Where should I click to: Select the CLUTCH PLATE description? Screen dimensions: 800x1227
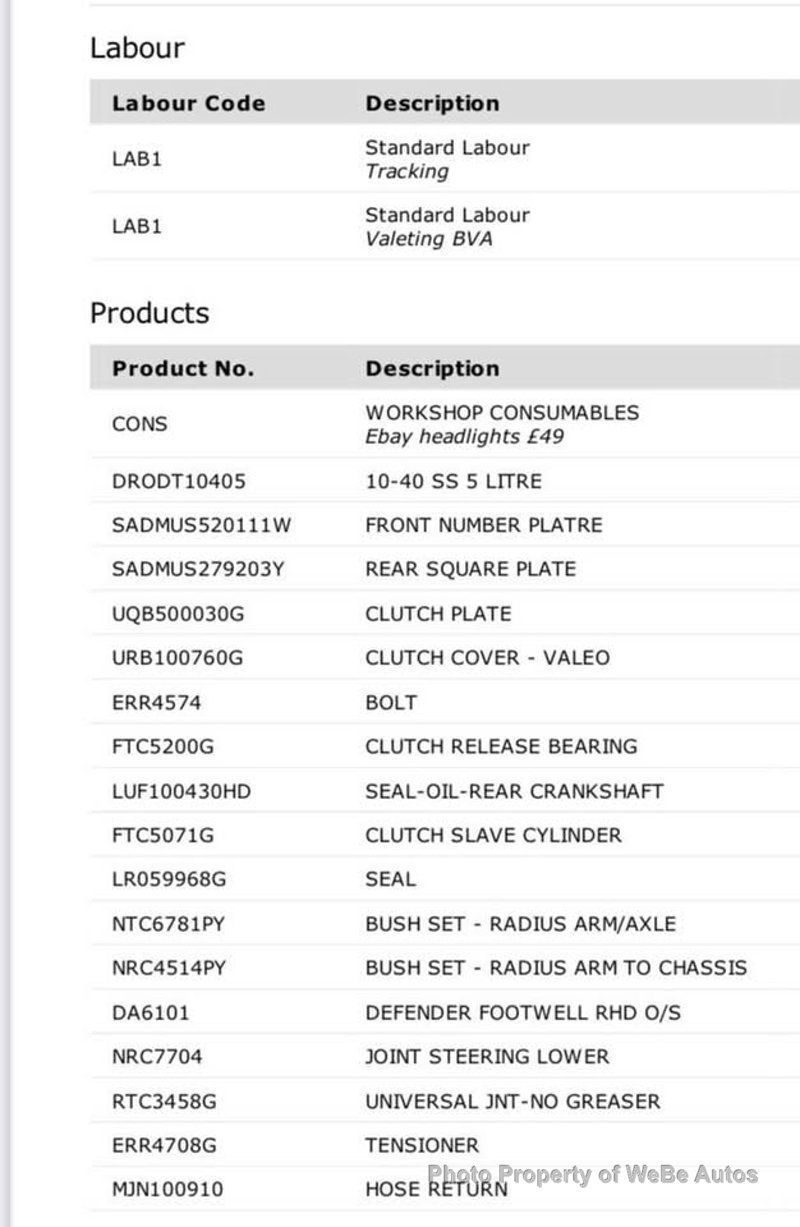pyautogui.click(x=438, y=614)
